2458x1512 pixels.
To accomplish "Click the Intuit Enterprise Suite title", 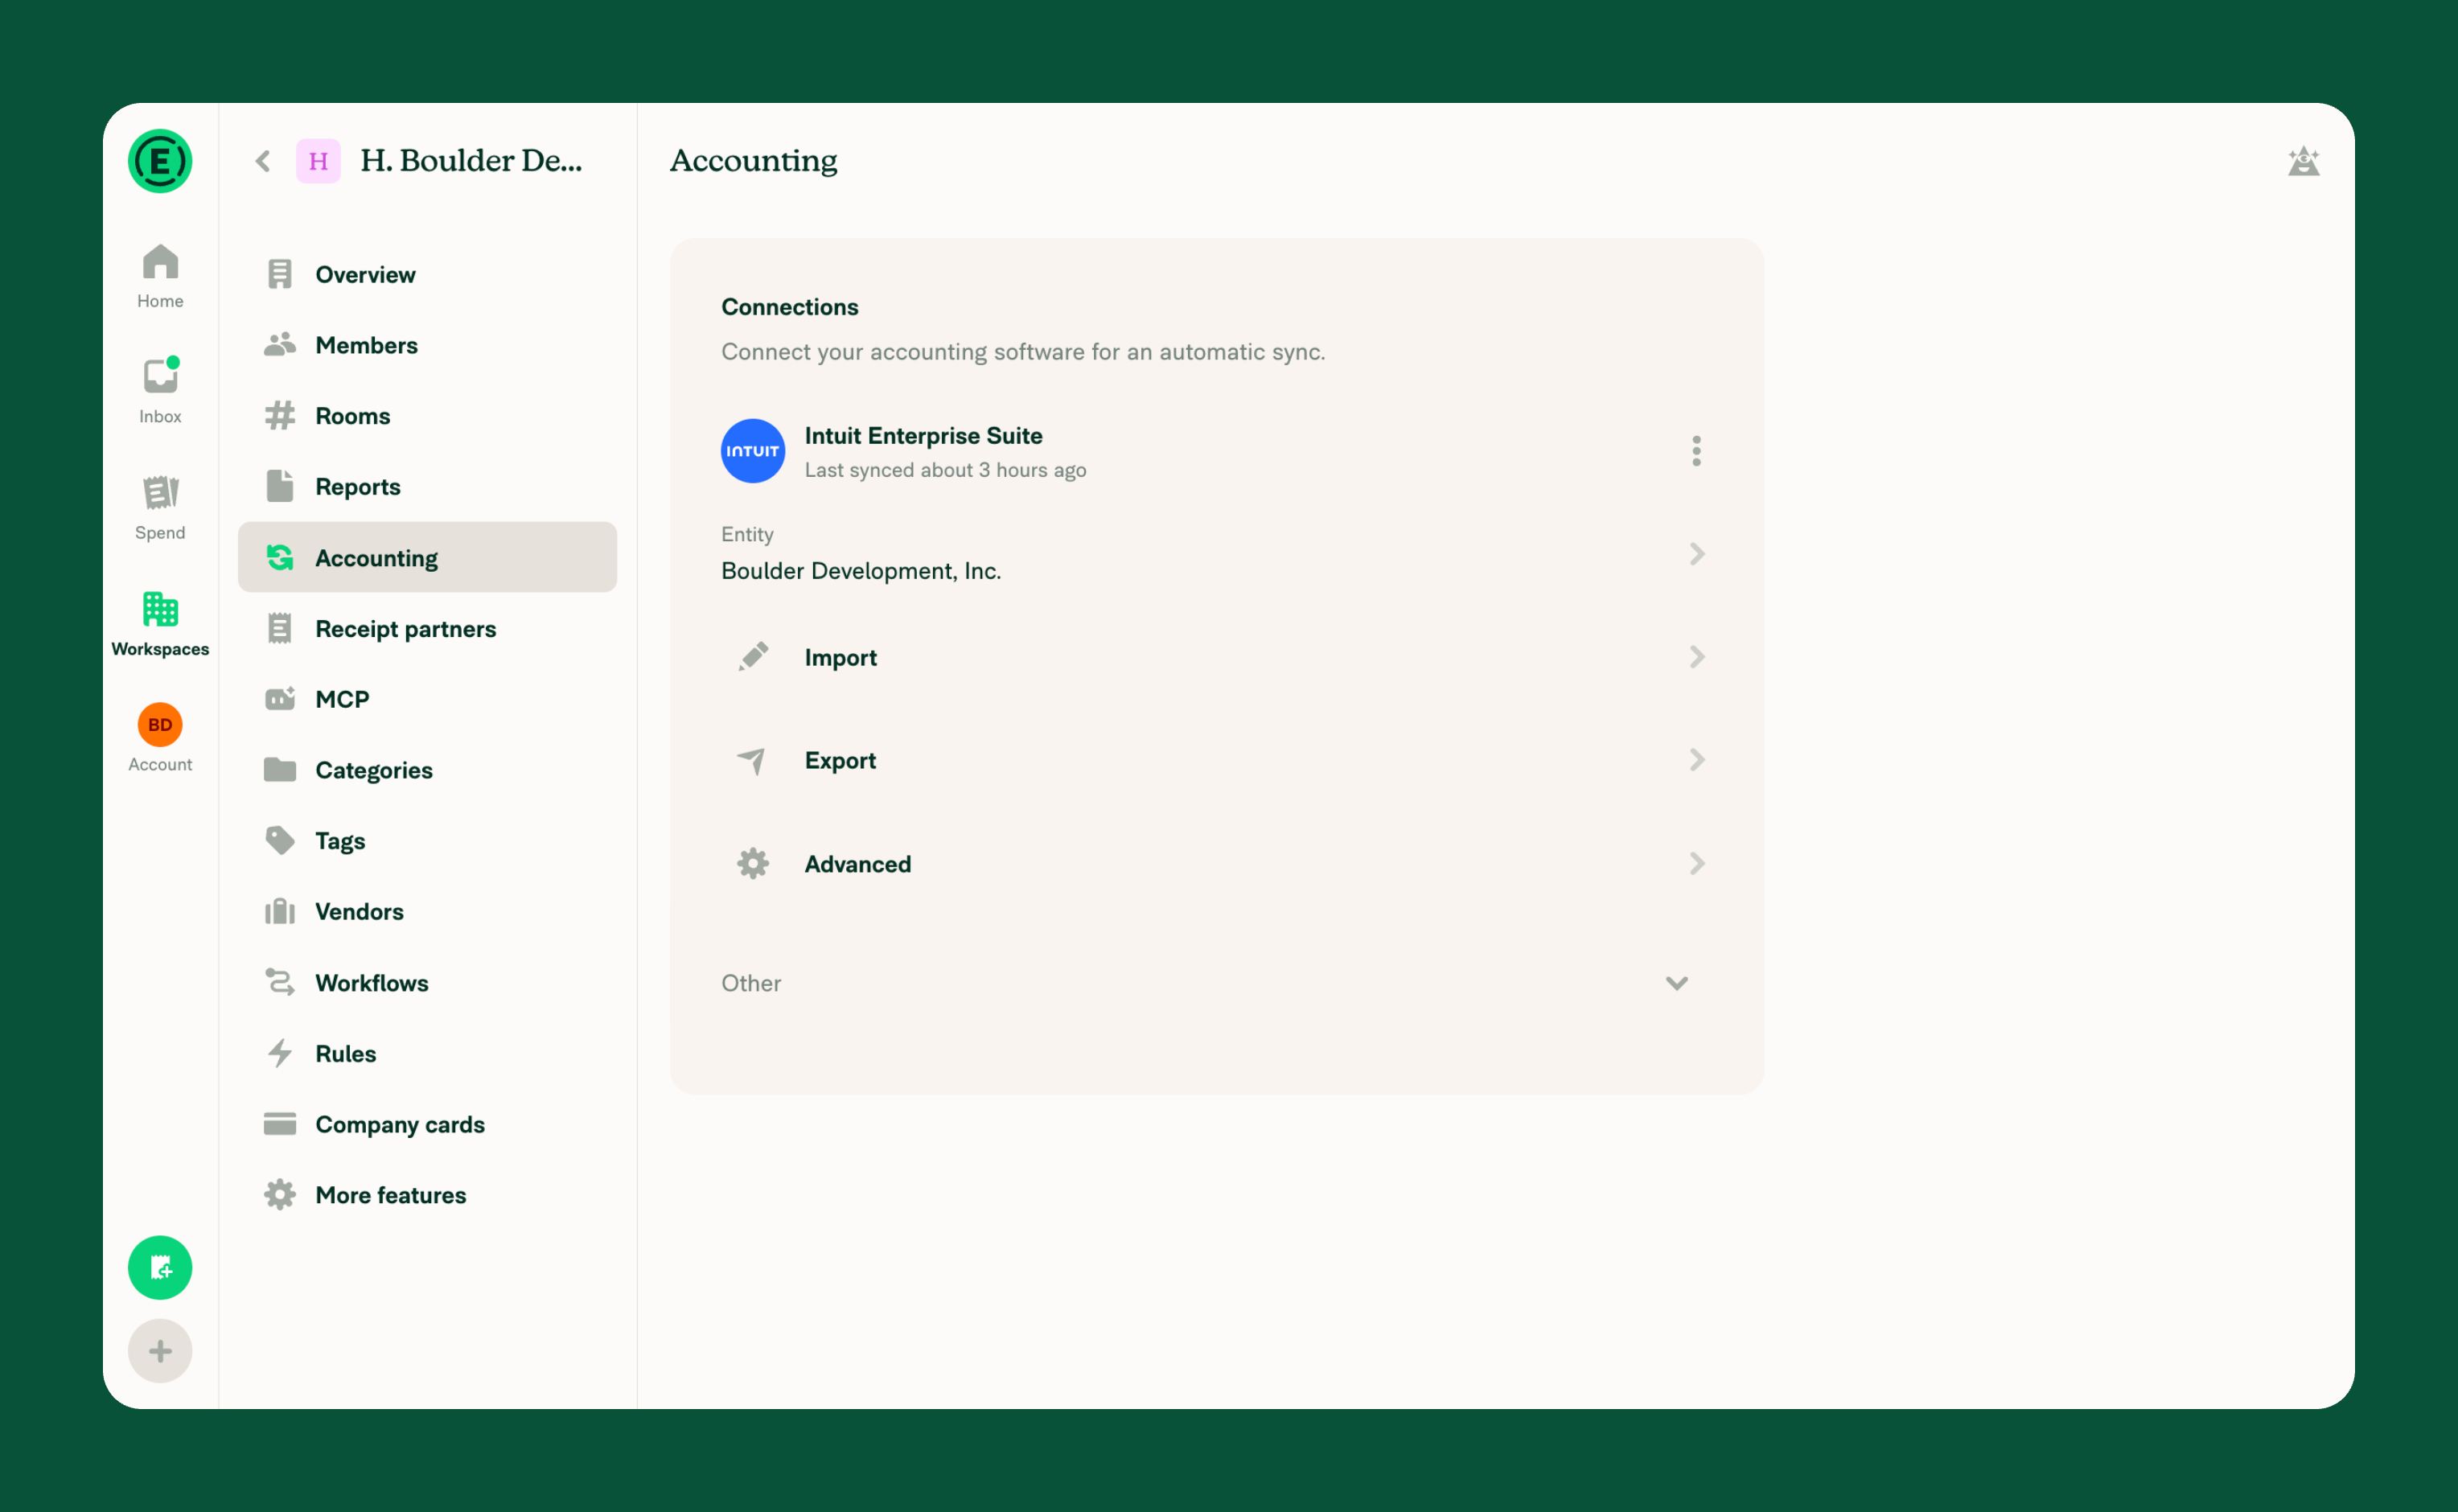I will click(923, 435).
